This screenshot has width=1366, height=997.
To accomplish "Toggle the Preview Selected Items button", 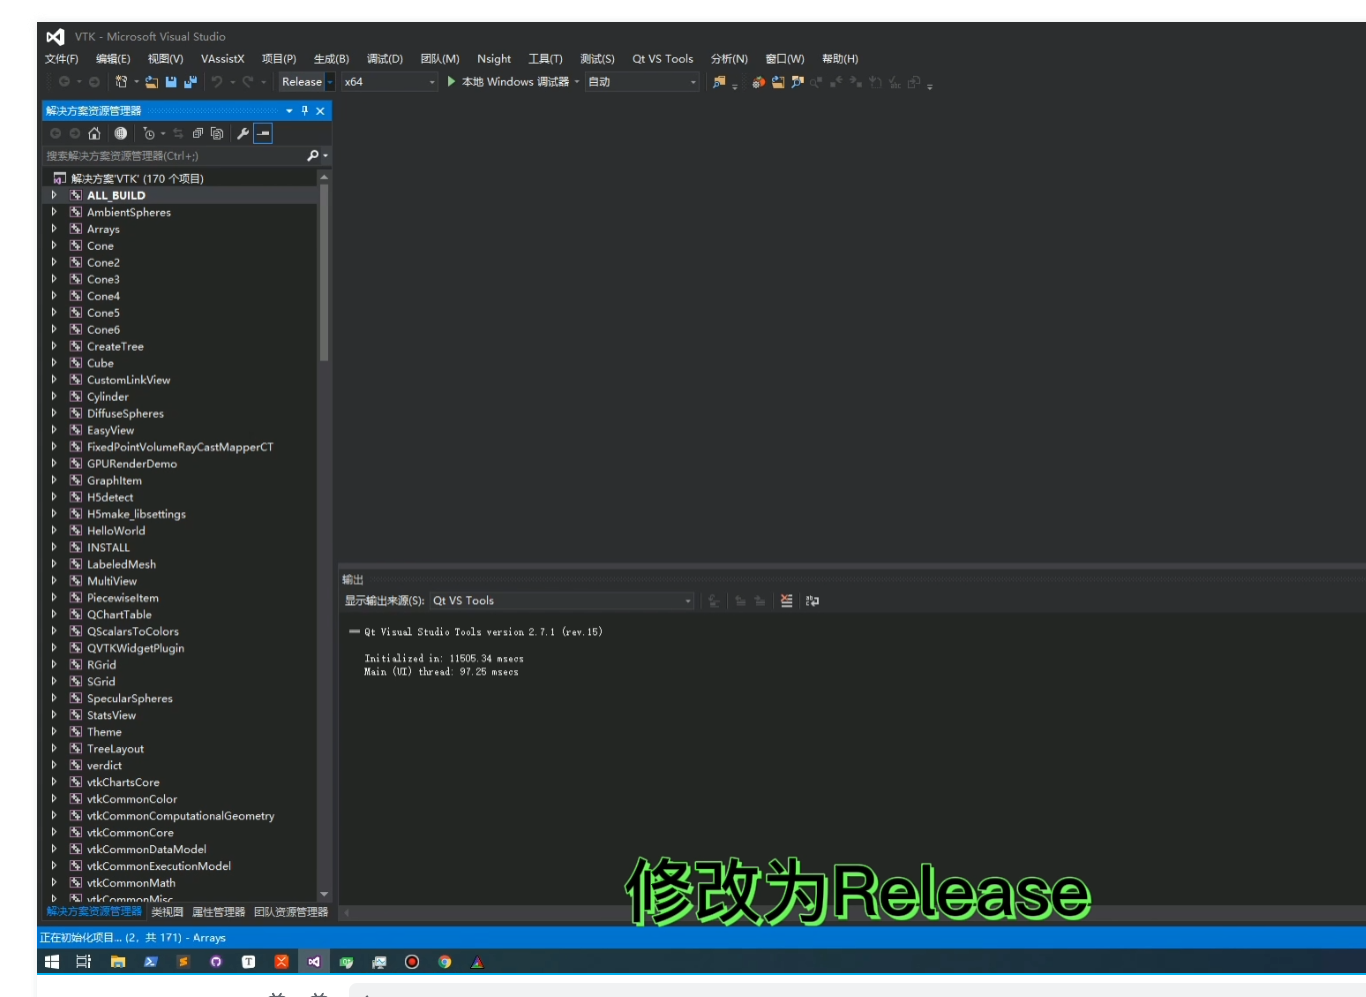I will 263,133.
